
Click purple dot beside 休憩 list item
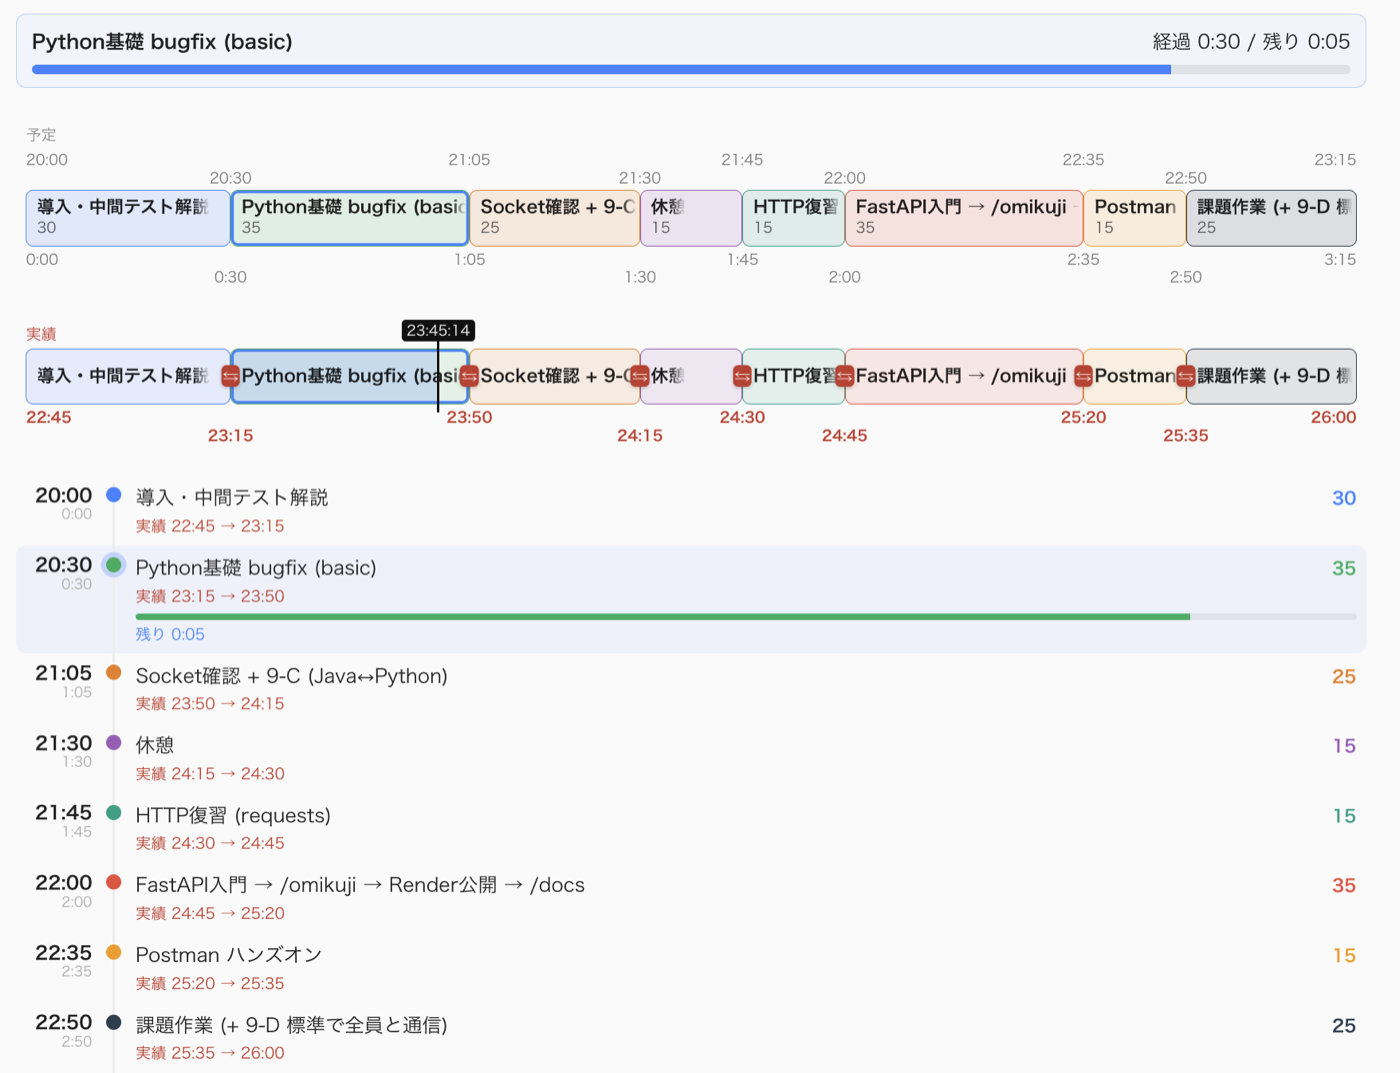click(114, 742)
